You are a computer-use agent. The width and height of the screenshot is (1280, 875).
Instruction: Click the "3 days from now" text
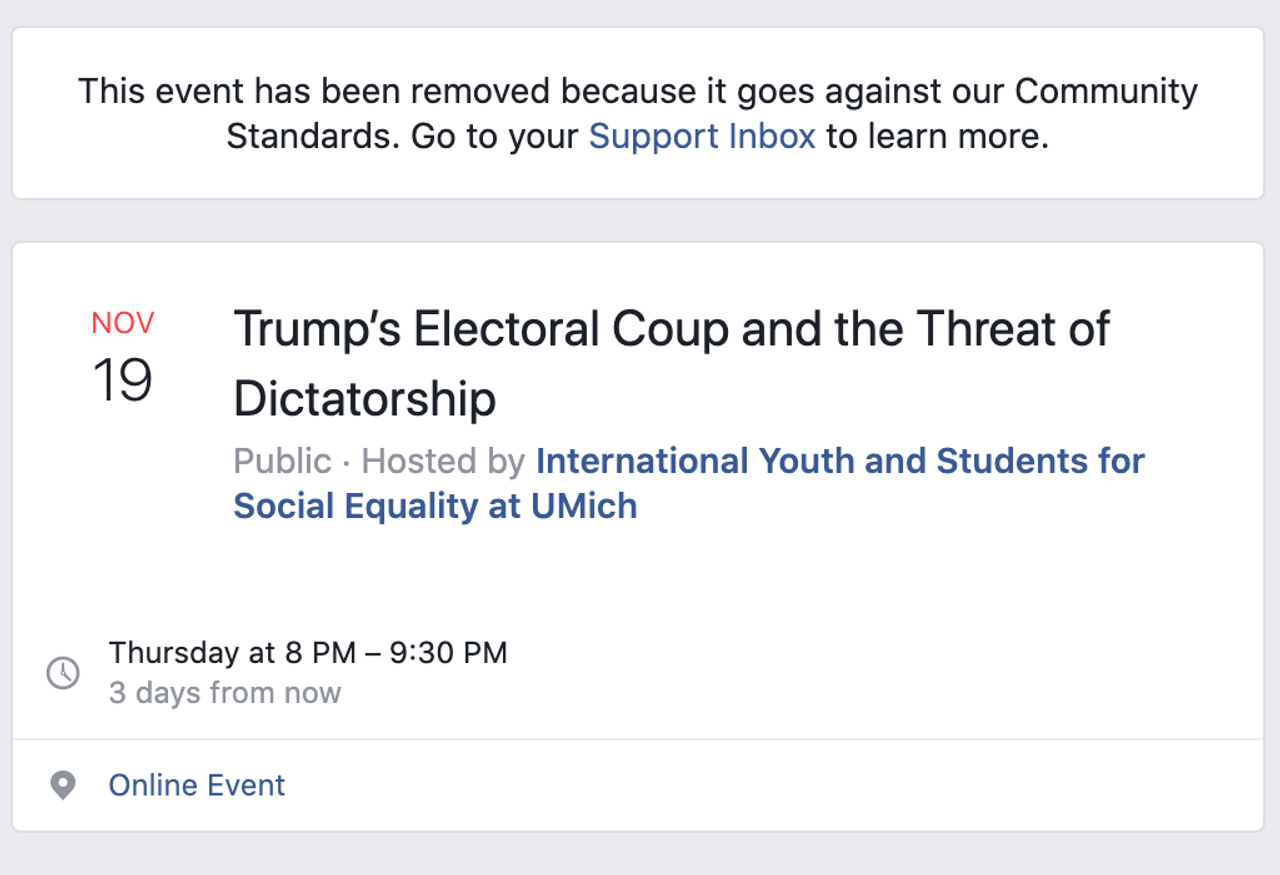coord(225,693)
